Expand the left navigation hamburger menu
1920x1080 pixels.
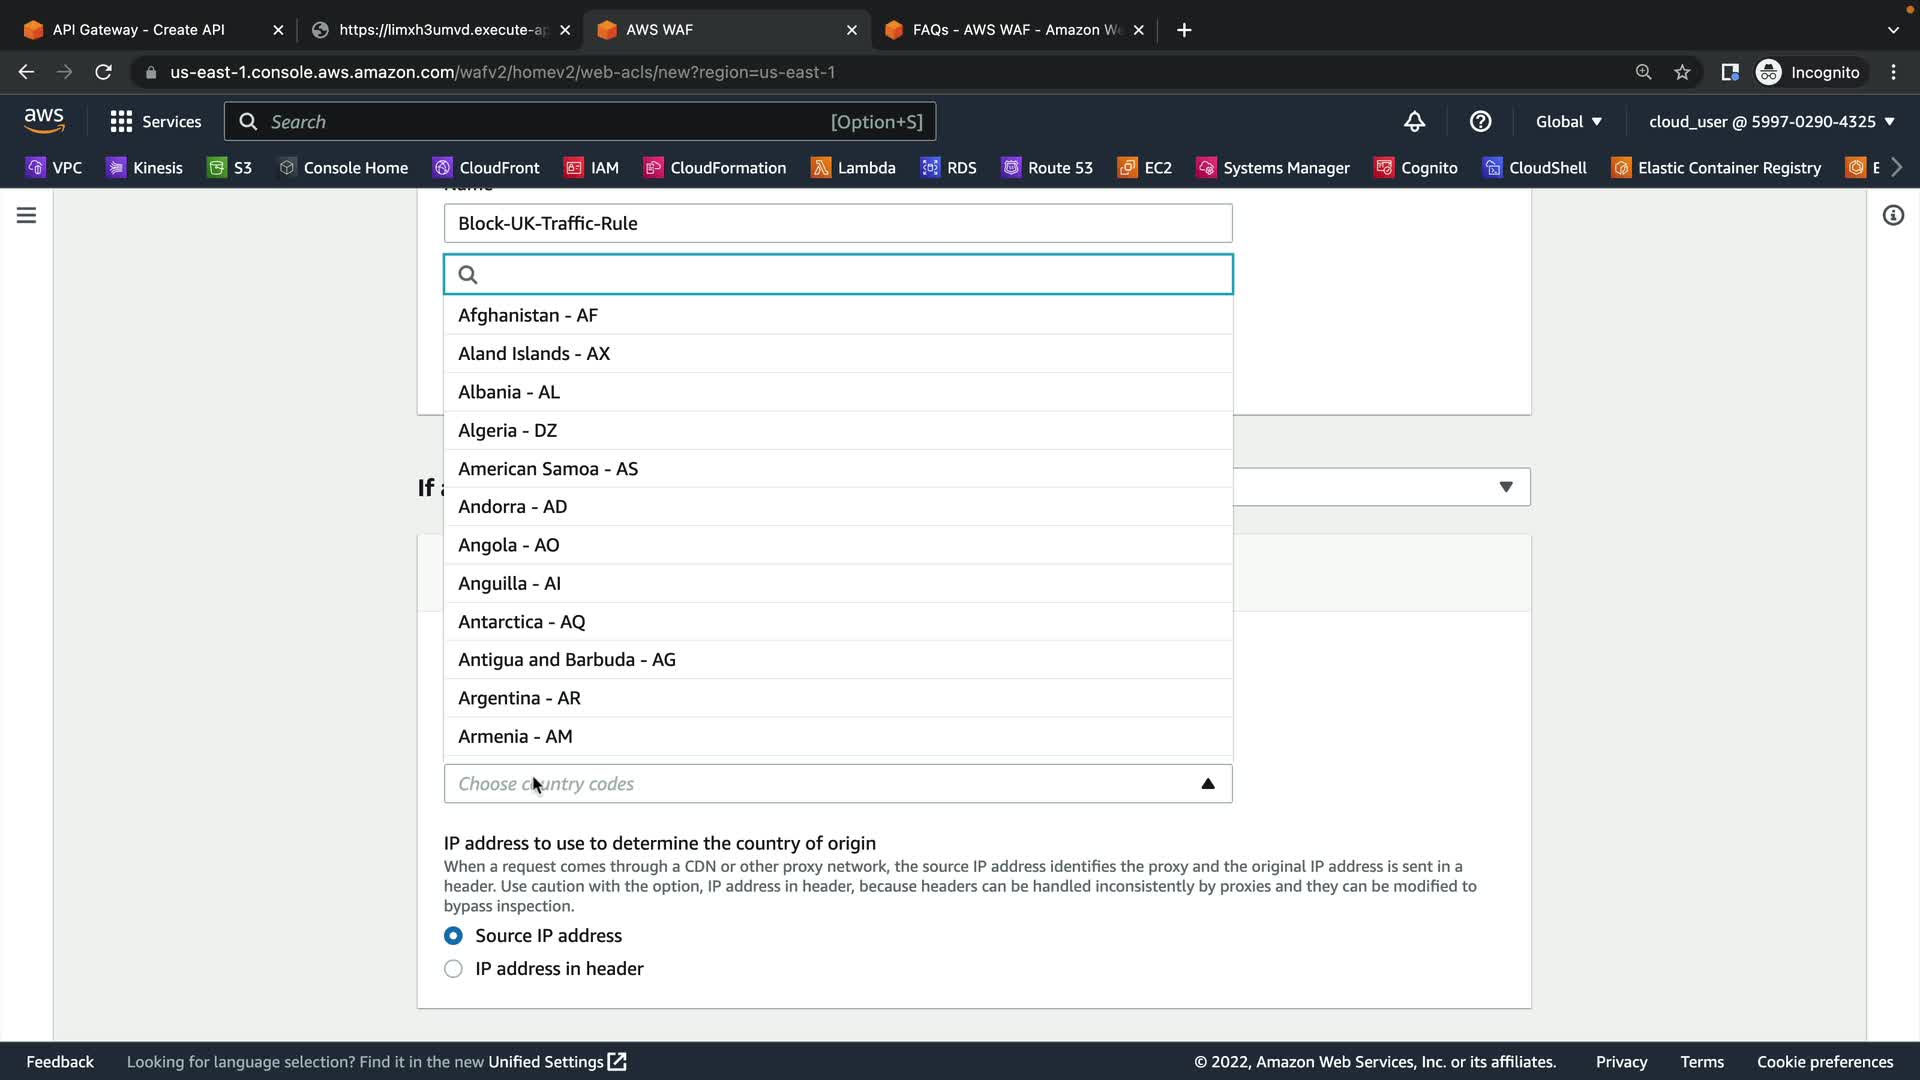[x=27, y=216]
